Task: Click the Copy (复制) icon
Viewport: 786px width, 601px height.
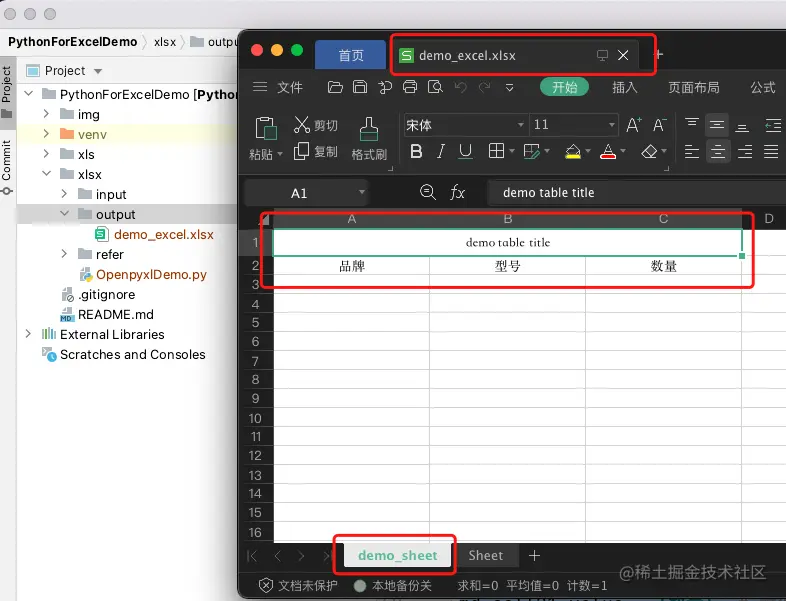Action: tap(301, 151)
